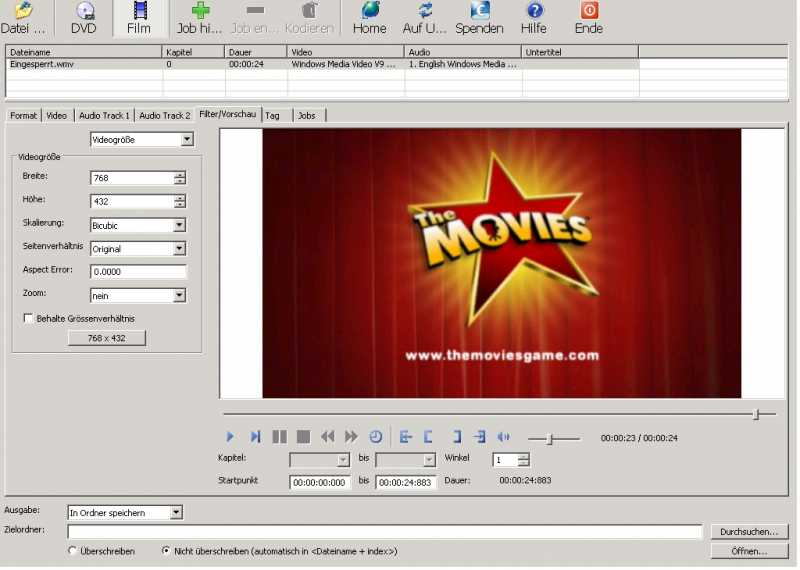Screen dimensions: 800x570
Task: Add job with green plus icon
Action: pyautogui.click(x=200, y=12)
